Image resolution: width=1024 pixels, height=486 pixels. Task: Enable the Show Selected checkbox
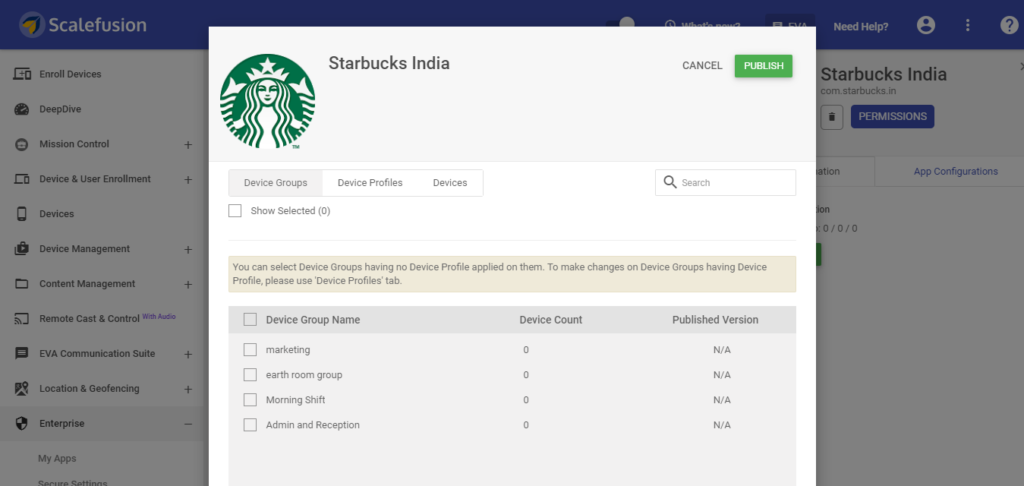[235, 211]
